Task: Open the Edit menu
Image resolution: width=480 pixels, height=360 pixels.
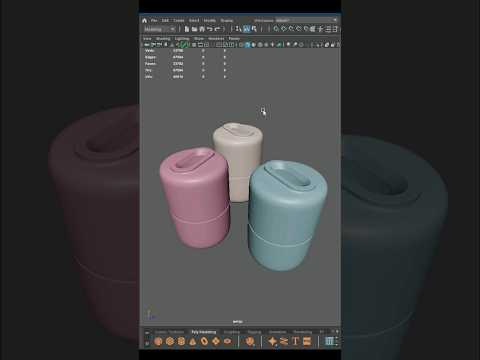Action: (x=165, y=20)
